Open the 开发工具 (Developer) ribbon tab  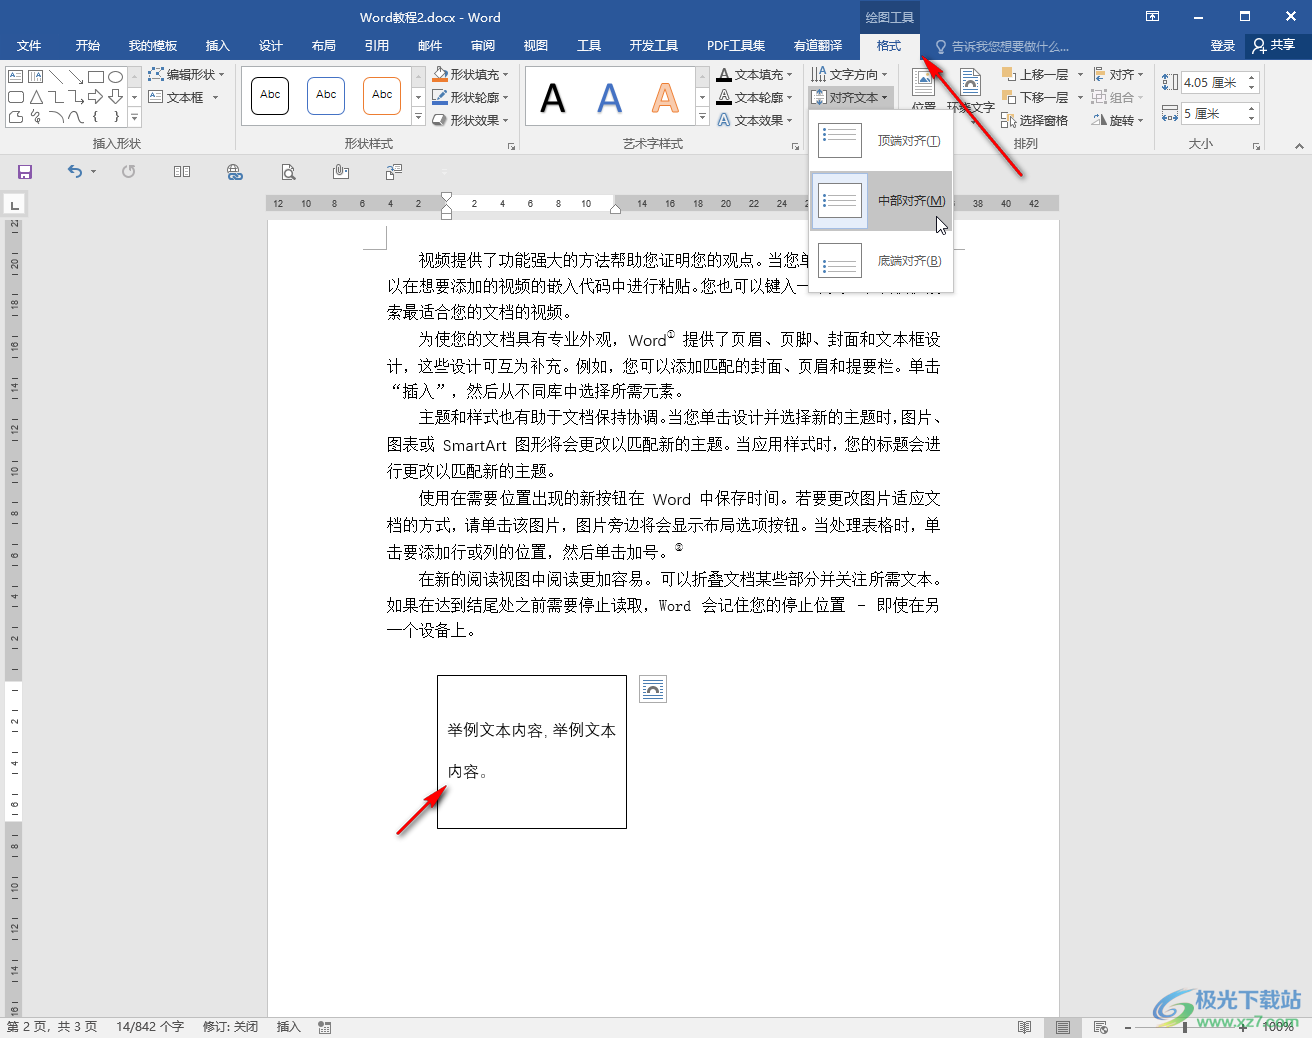pos(653,46)
